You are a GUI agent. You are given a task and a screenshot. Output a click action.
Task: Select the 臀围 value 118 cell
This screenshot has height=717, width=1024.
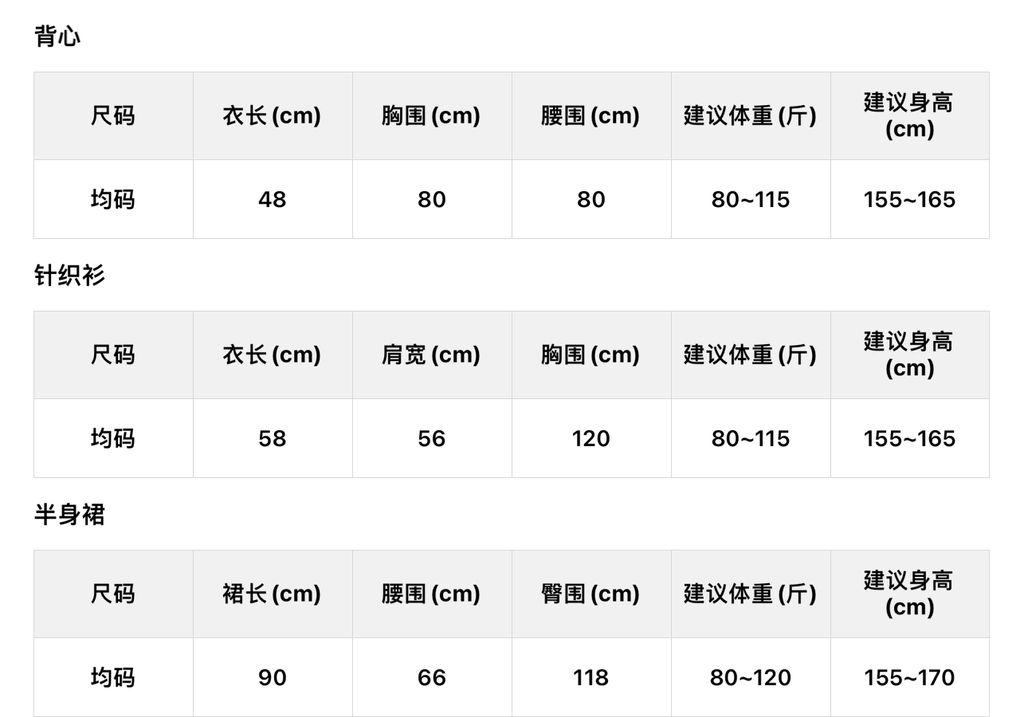coord(590,677)
